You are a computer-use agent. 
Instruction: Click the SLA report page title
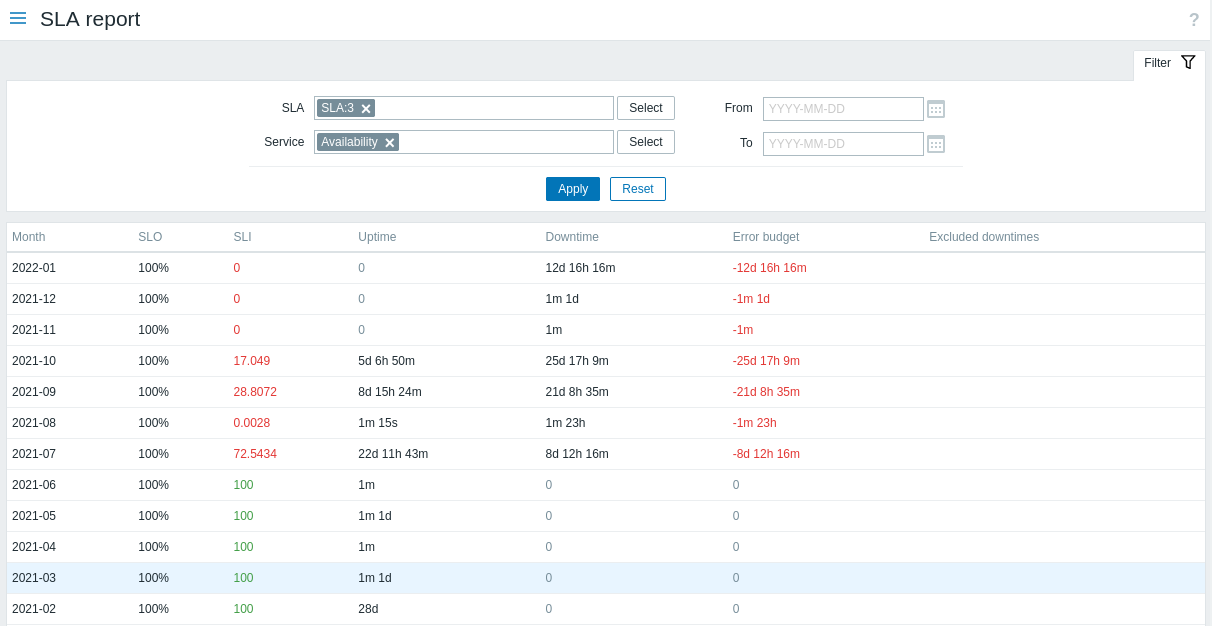click(90, 19)
